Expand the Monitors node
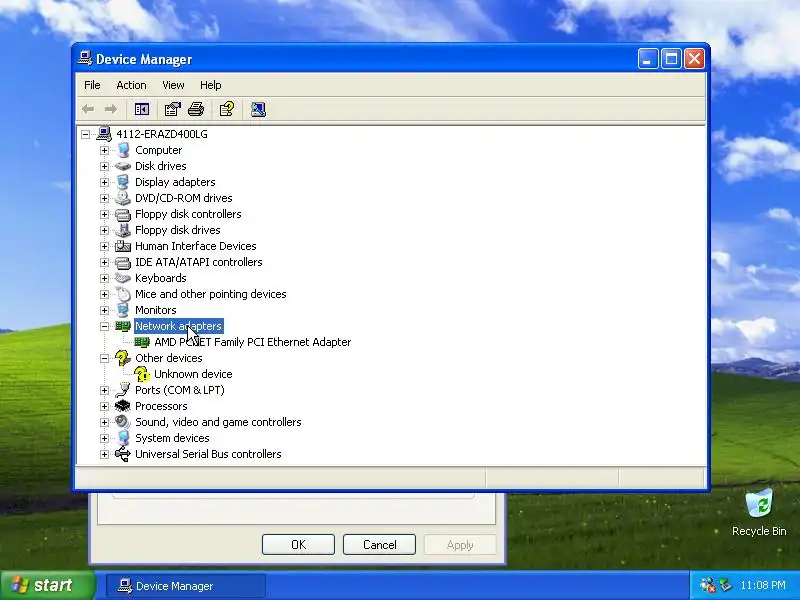Viewport: 800px width, 600px height. pyautogui.click(x=104, y=310)
